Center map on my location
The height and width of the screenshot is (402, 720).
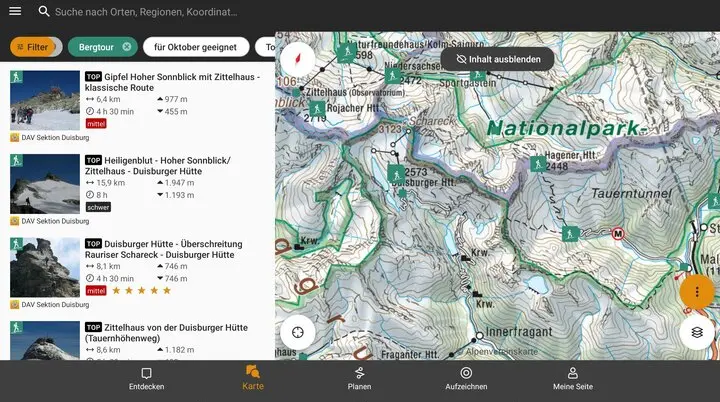297,331
